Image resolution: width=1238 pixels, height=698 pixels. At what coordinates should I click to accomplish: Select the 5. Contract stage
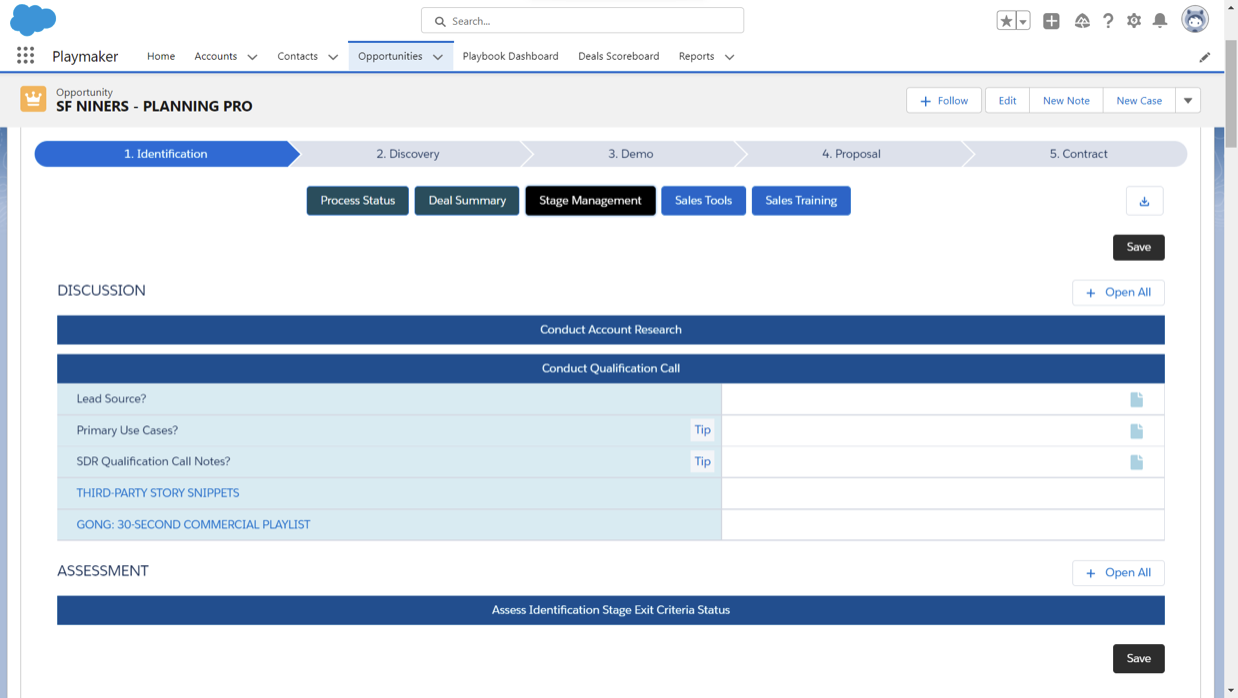pos(1078,154)
